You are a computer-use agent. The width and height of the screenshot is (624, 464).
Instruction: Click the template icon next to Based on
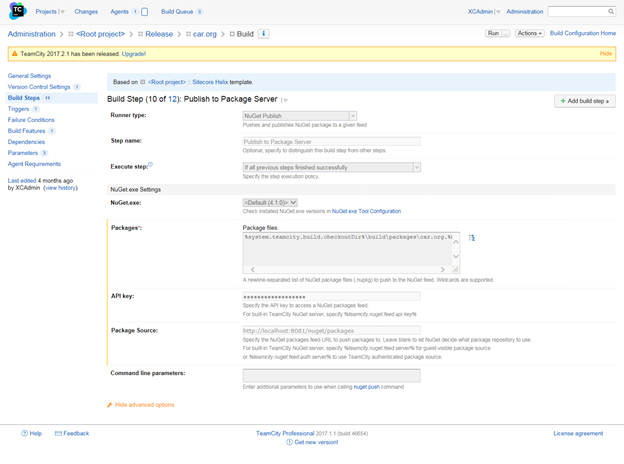click(x=142, y=82)
